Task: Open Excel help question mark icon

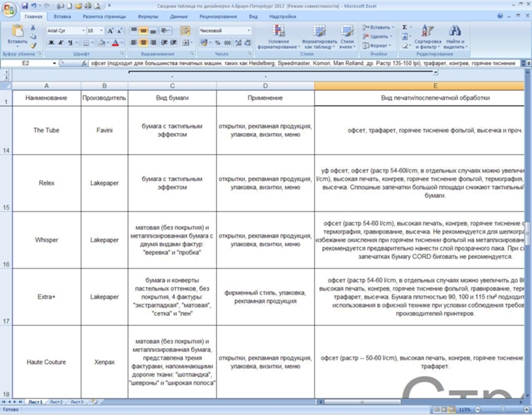Action: (x=500, y=16)
